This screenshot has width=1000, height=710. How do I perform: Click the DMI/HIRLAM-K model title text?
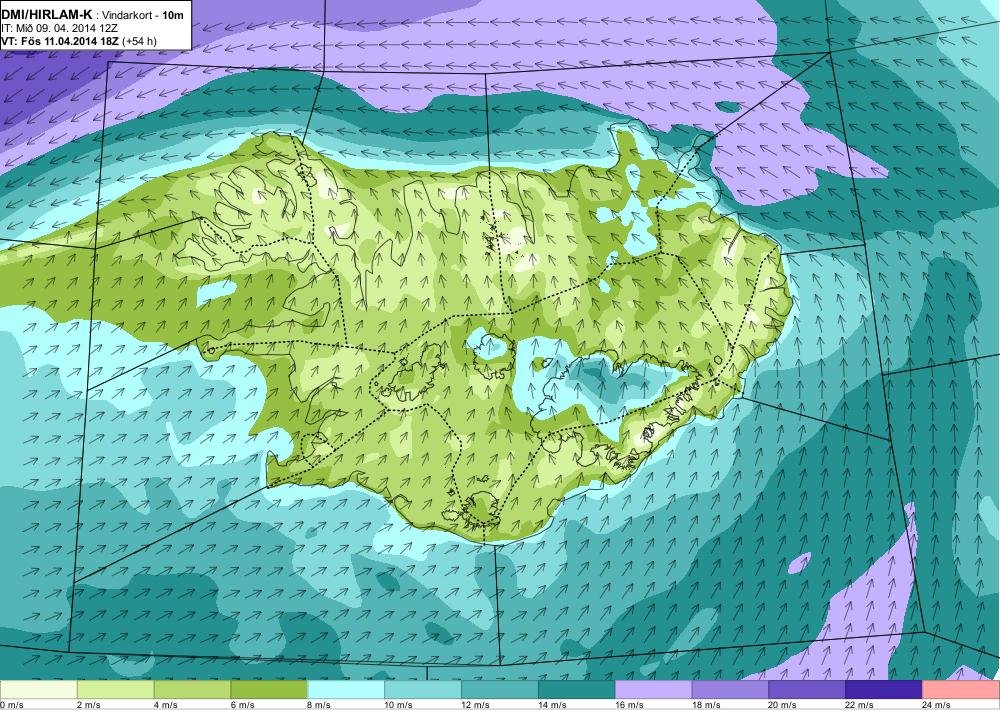click(x=47, y=15)
